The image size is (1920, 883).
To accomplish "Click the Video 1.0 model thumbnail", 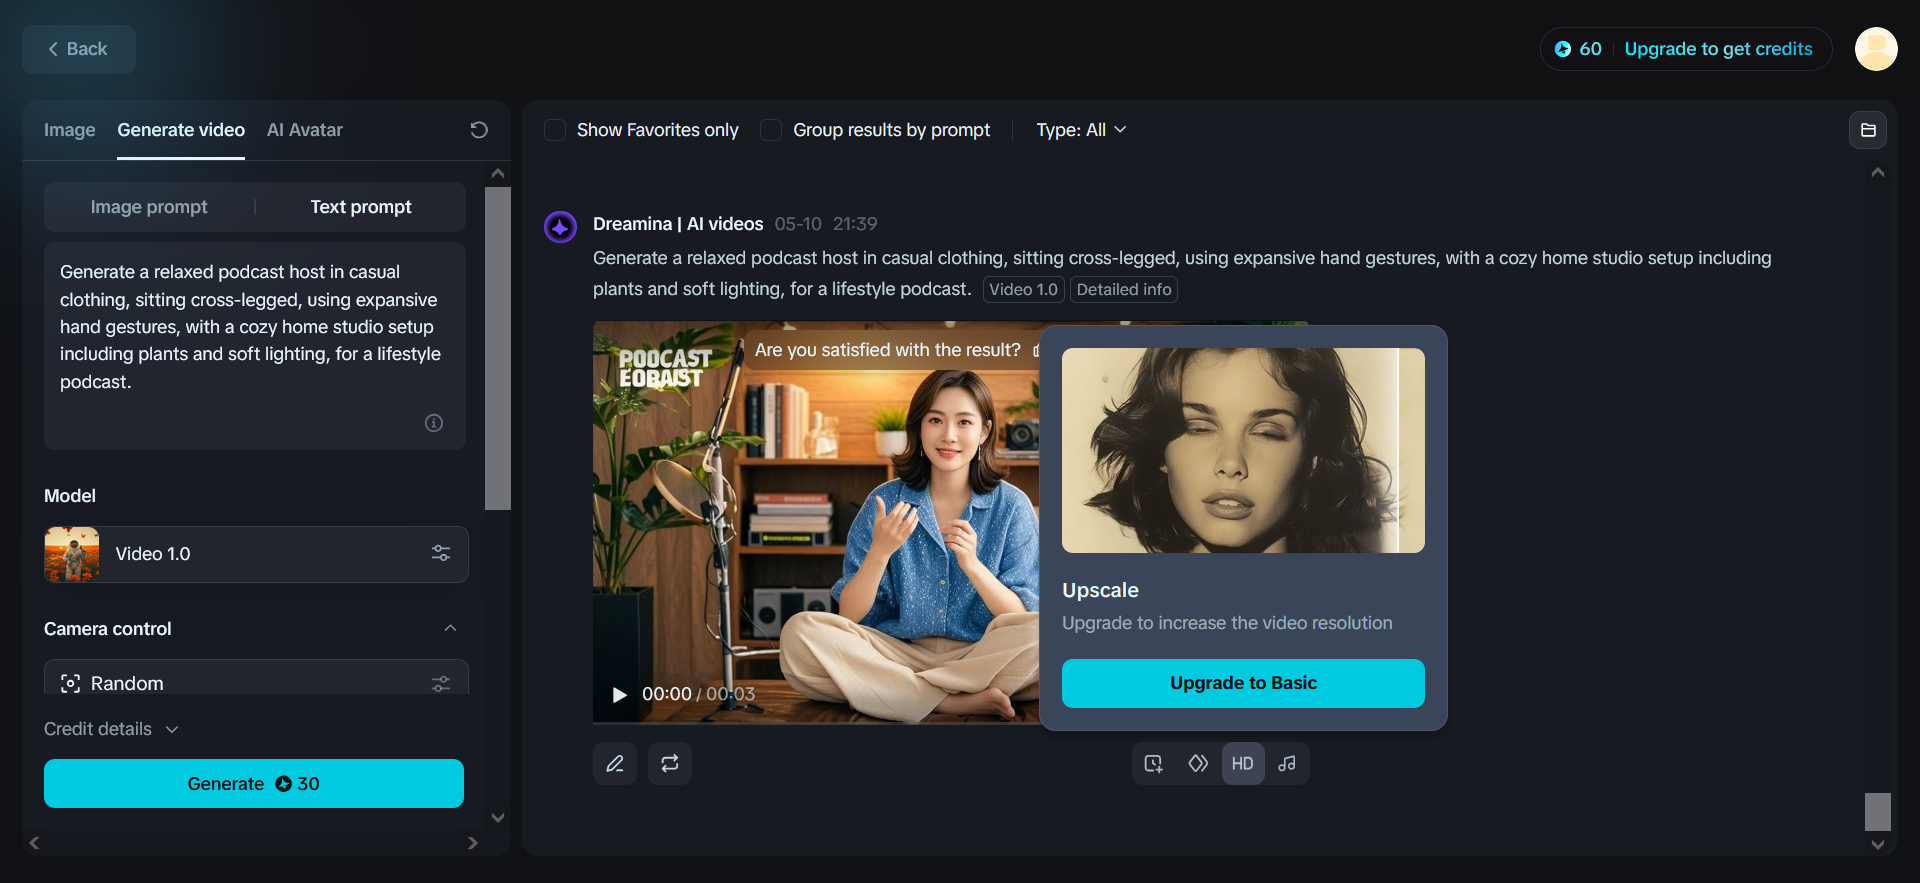I will point(72,554).
